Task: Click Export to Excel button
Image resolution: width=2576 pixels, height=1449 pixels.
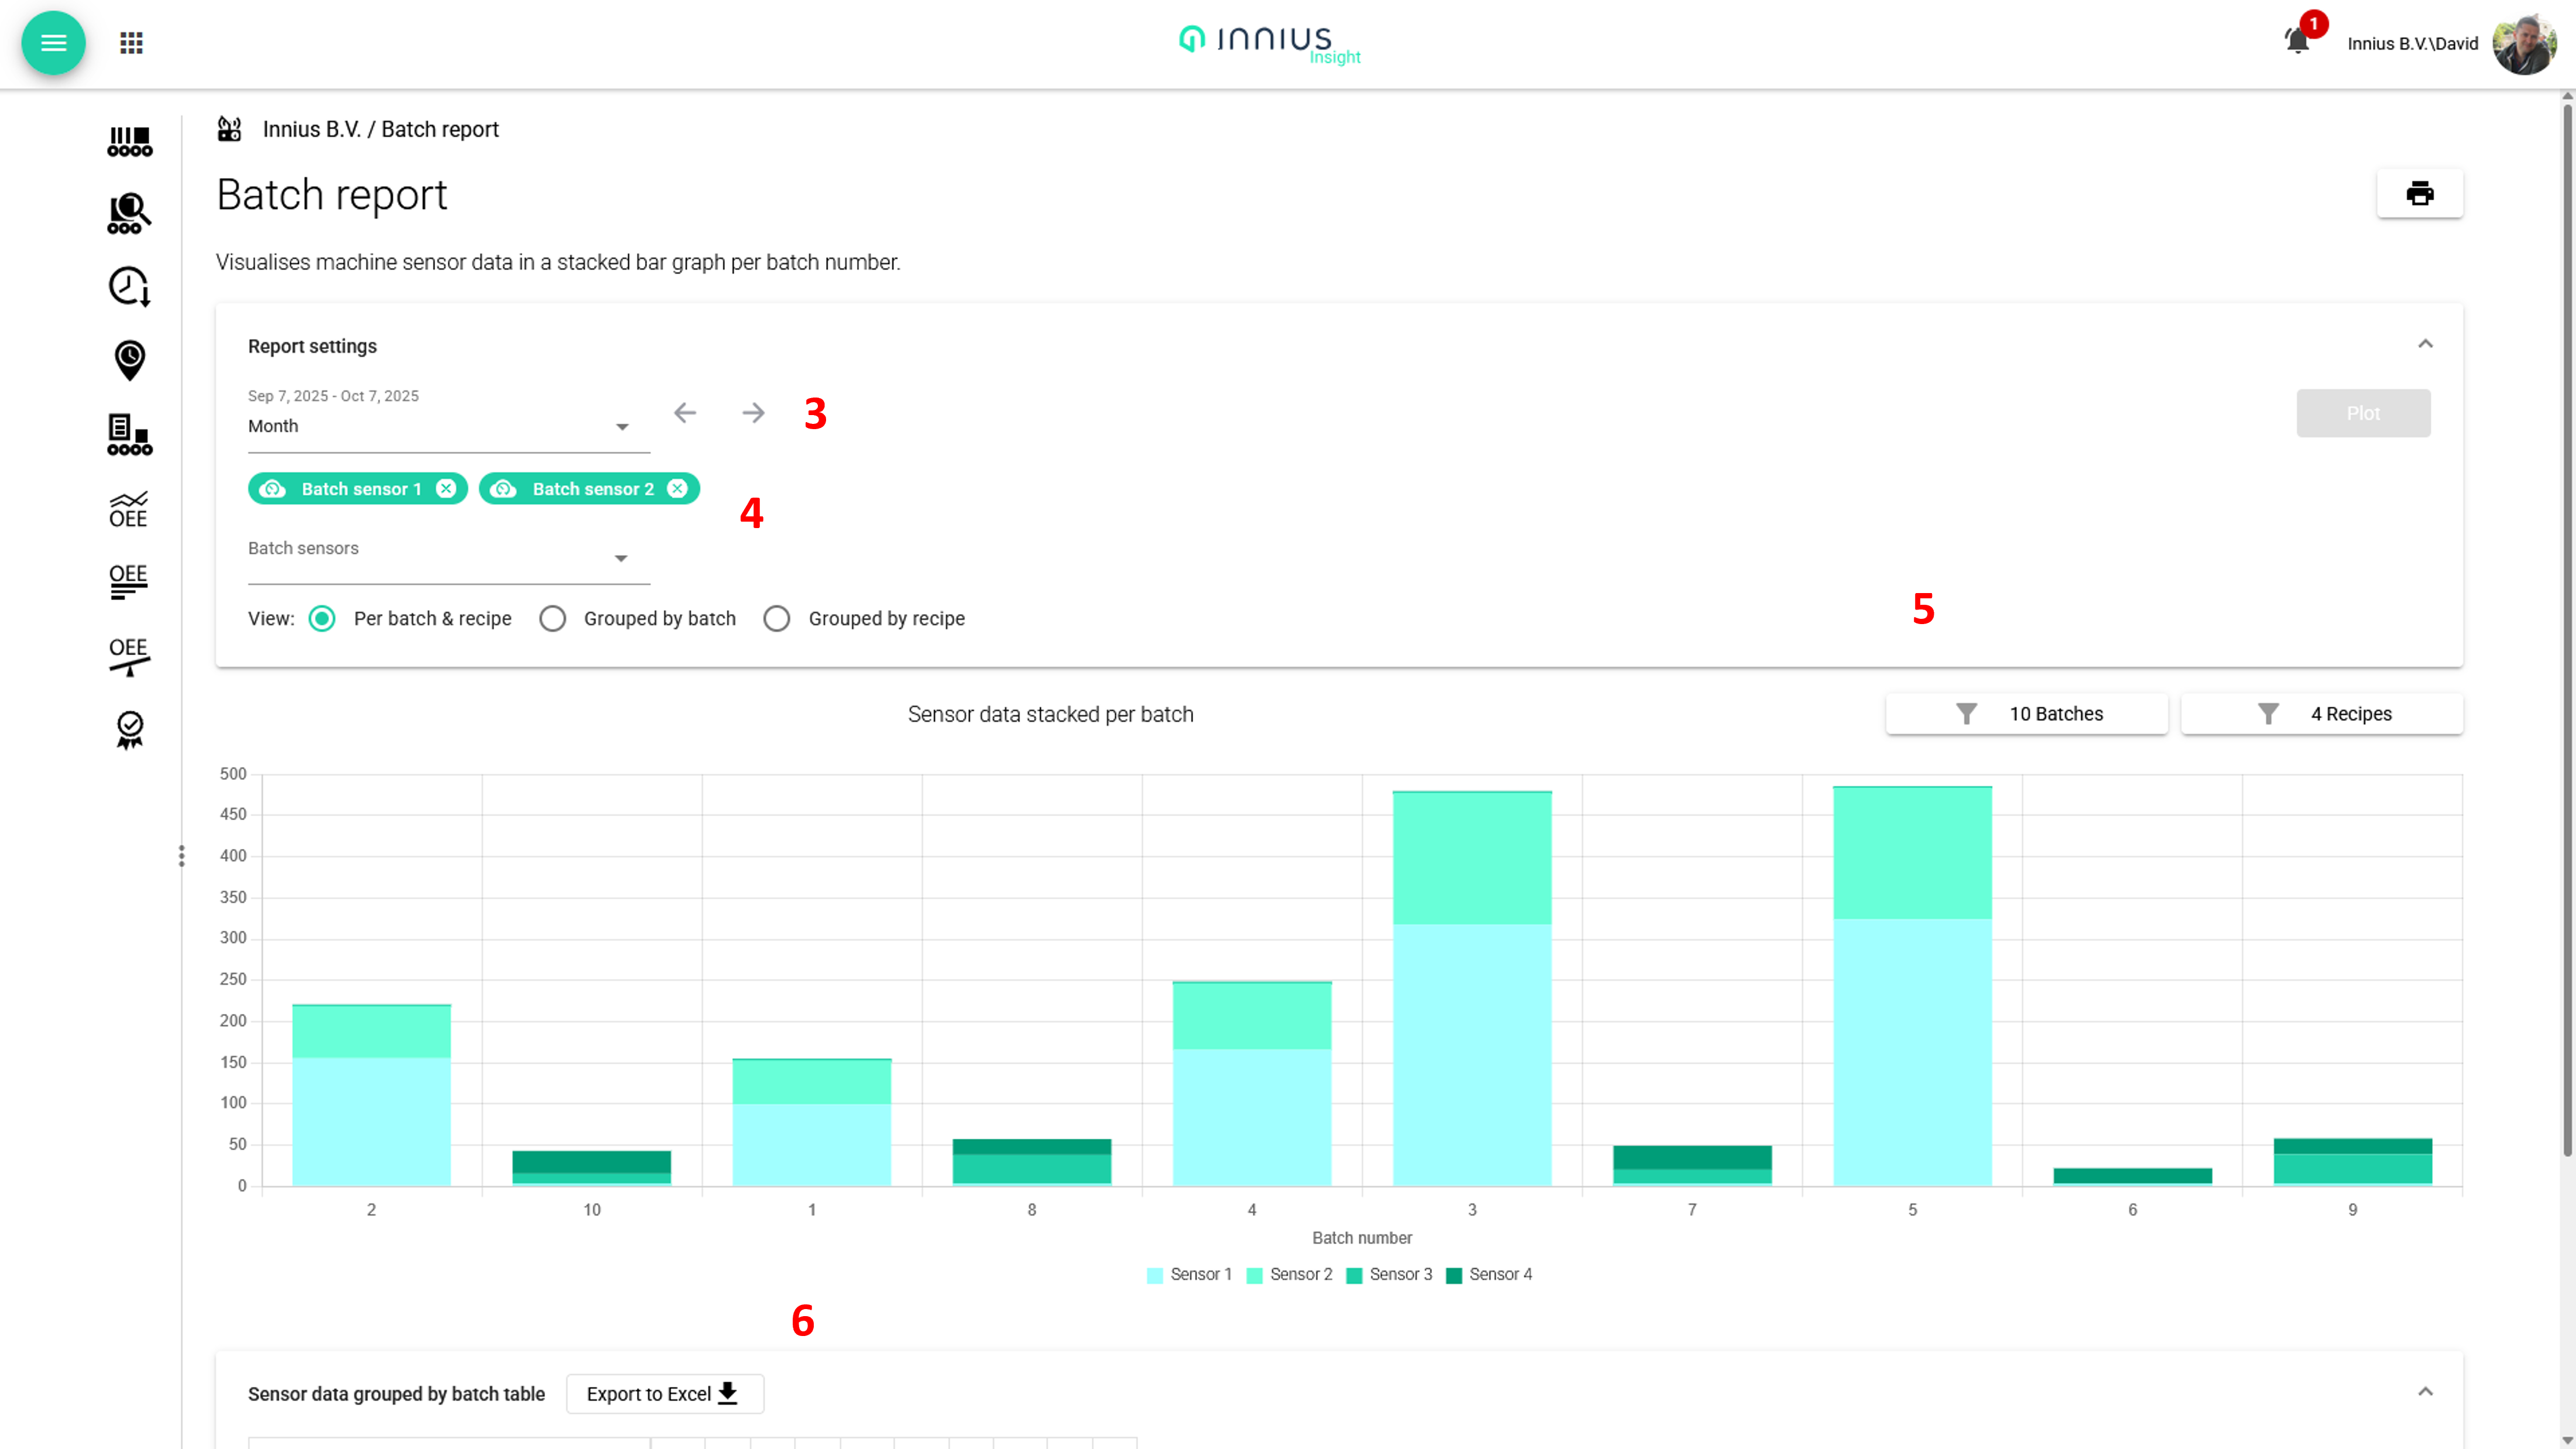Action: [x=664, y=1394]
